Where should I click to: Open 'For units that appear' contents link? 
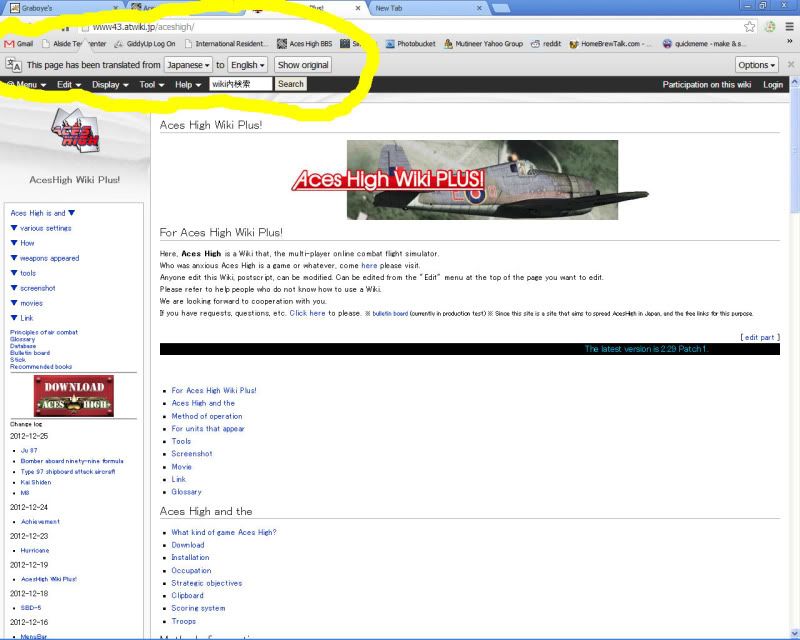pos(208,429)
